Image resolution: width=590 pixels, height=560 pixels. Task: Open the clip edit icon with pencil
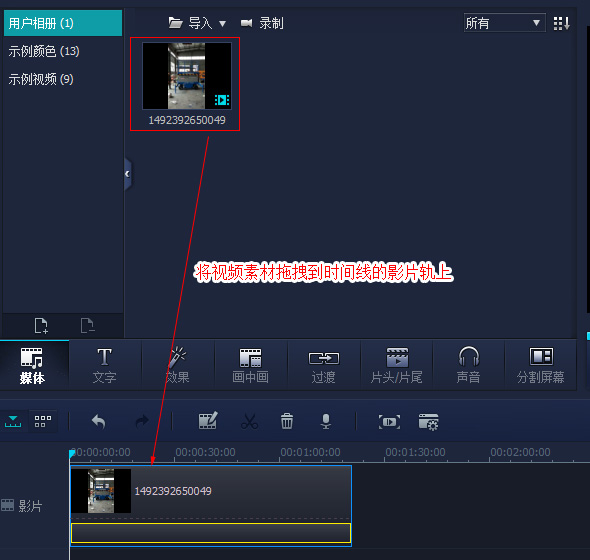(208, 421)
